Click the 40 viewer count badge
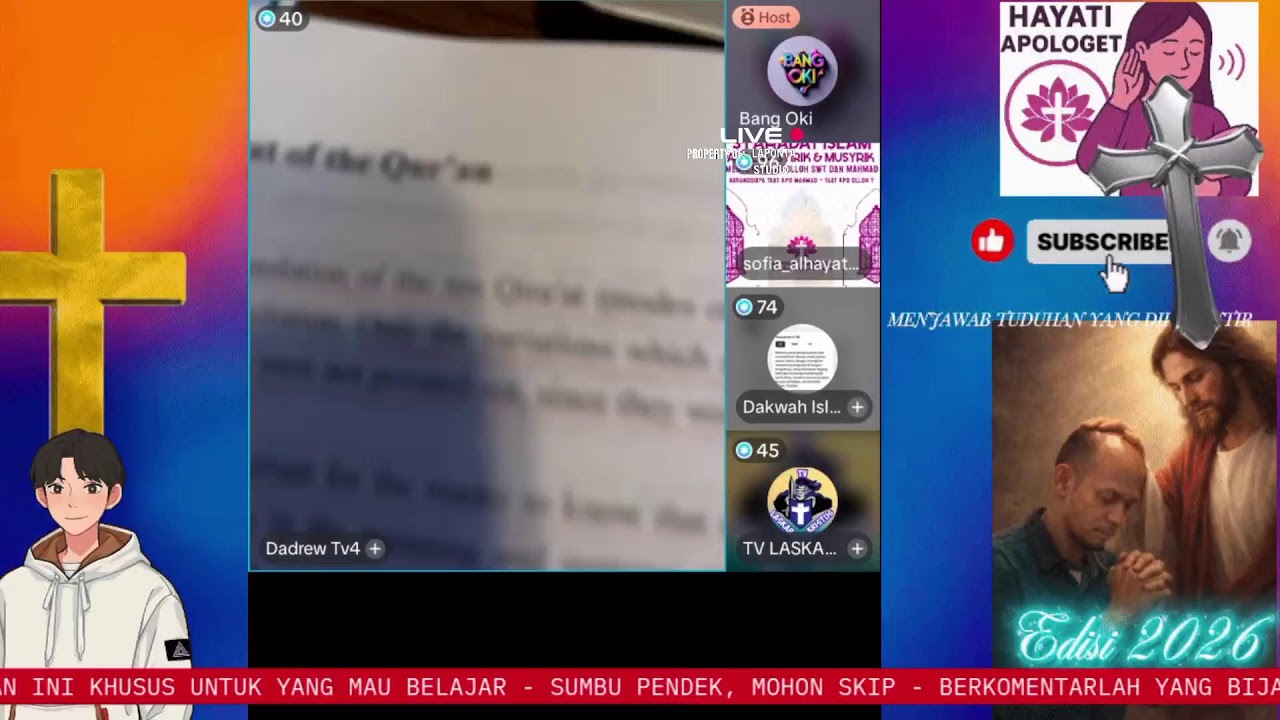1280x720 pixels. point(281,18)
